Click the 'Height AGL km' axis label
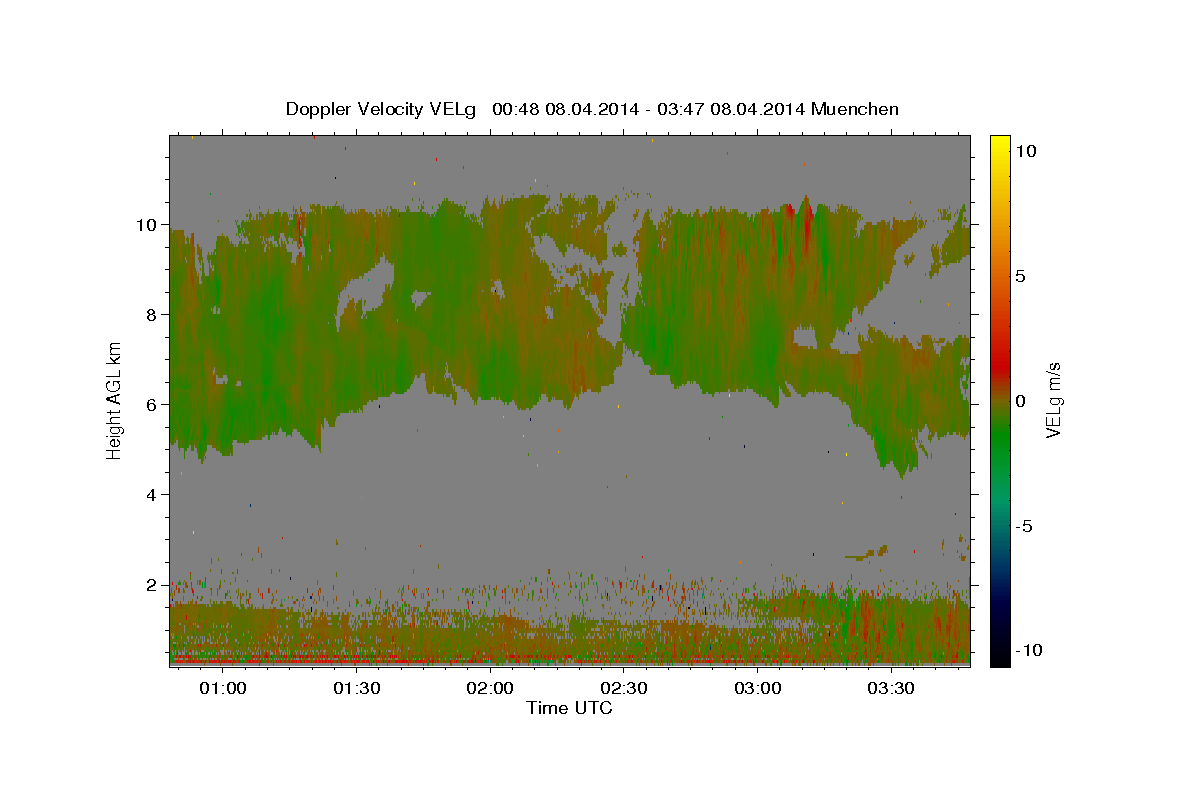Screen dimensions: 1200x800 [x=115, y=399]
